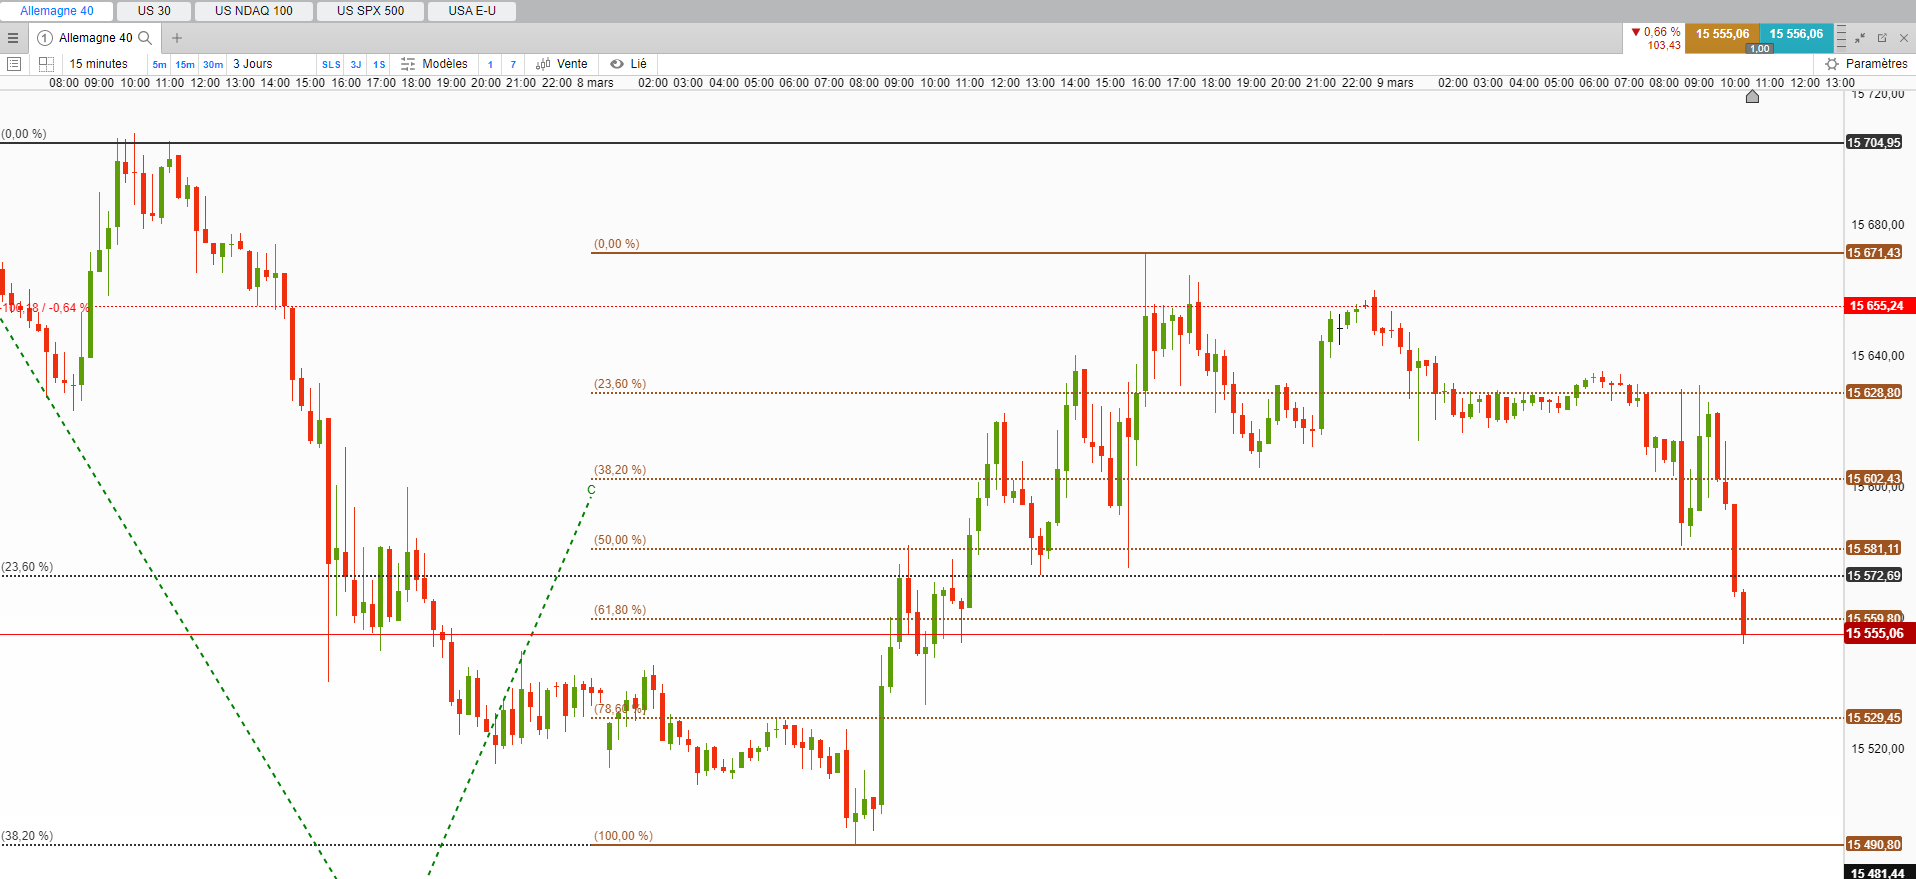Select the 1S period shortcut
Viewport: 1916px width, 879px height.
[x=379, y=65]
